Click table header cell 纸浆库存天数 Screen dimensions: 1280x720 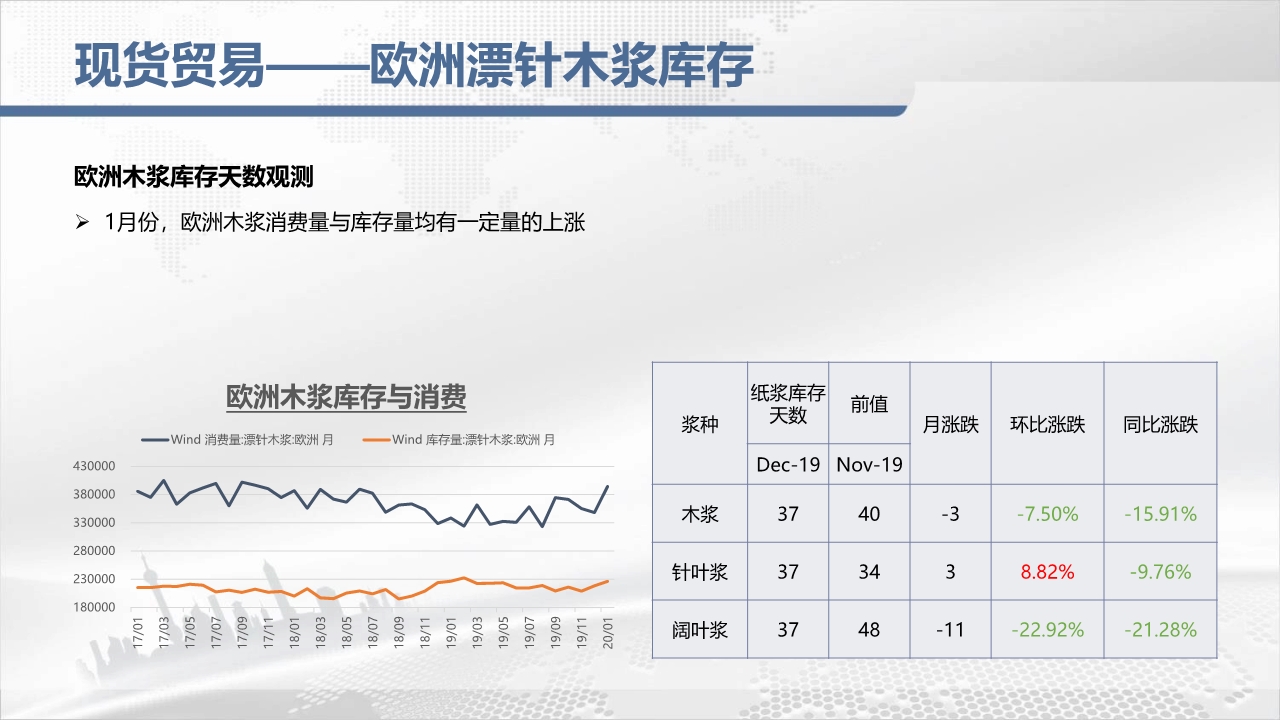(788, 404)
